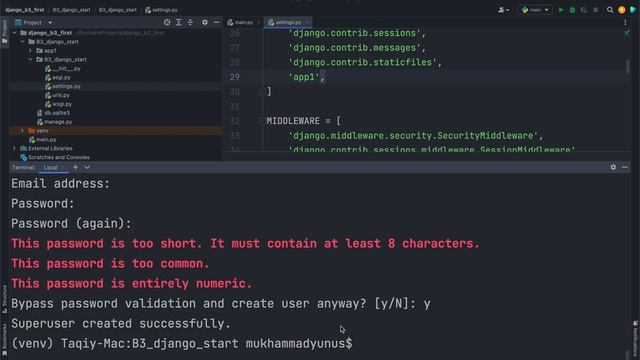
Task: Click the MIDDLEWARE variable name in code
Action: click(x=293, y=121)
